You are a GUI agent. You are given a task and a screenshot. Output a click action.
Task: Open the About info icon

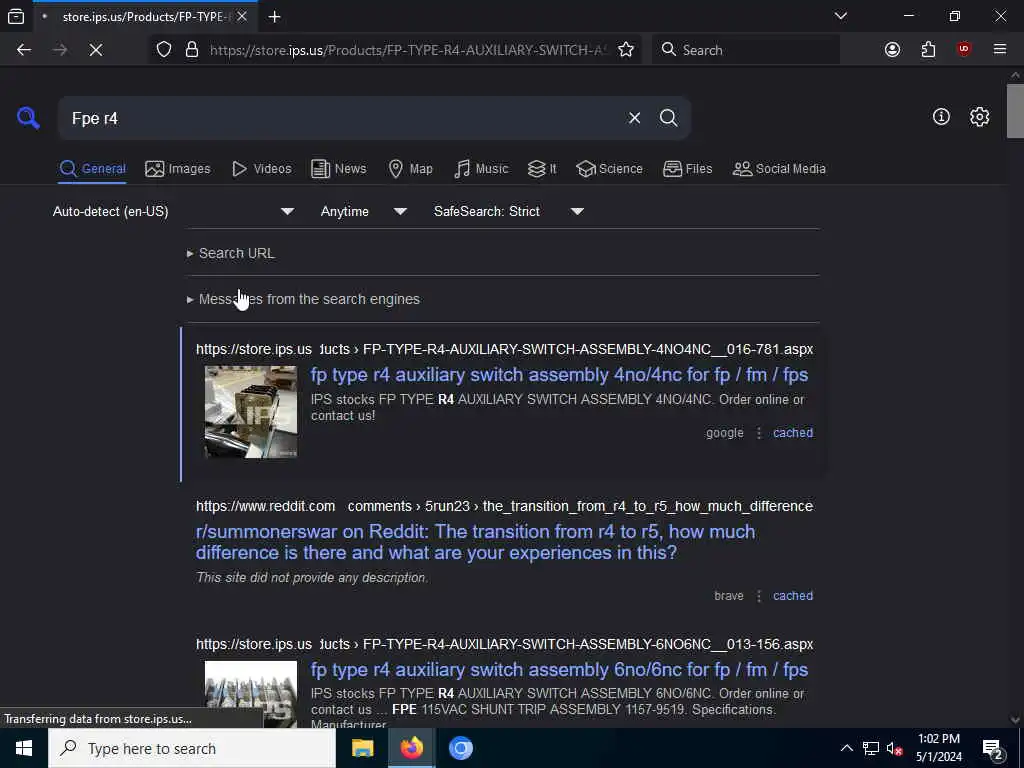[x=941, y=117]
